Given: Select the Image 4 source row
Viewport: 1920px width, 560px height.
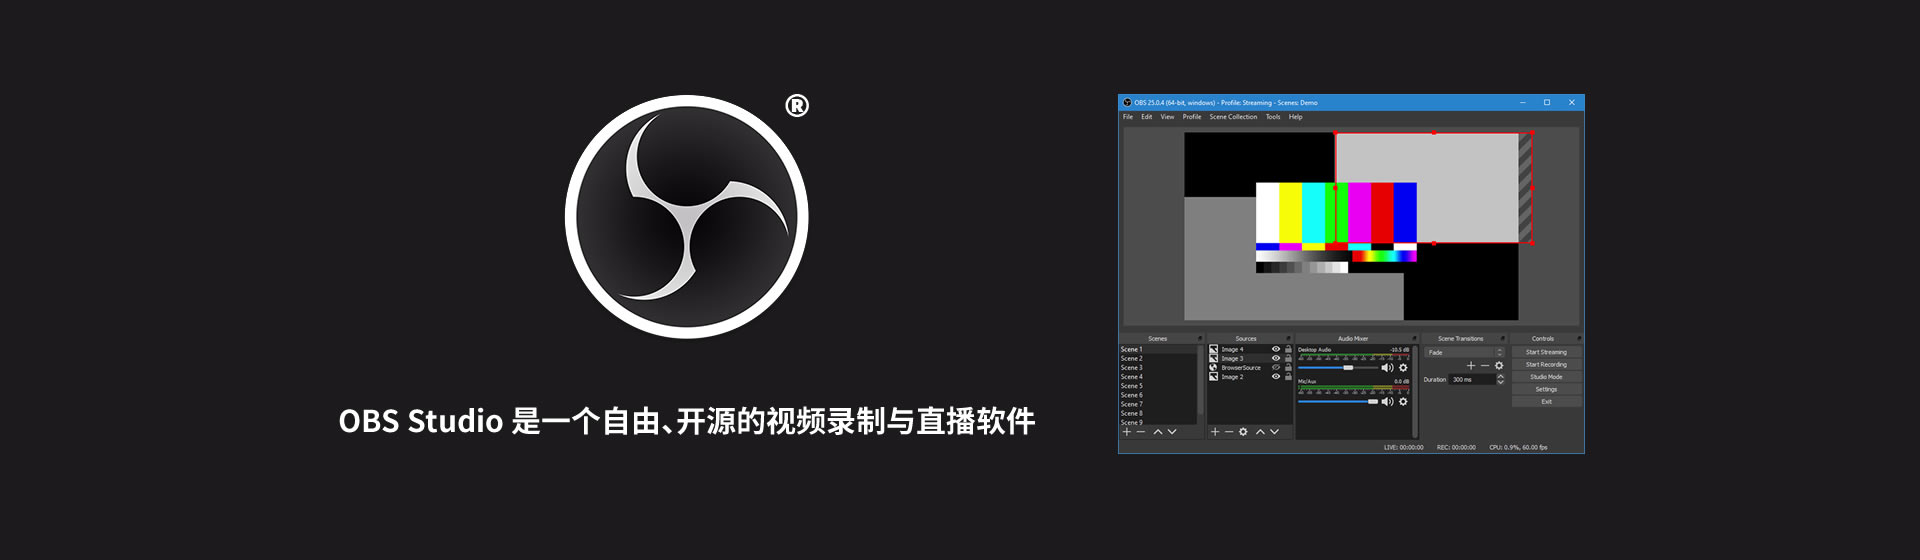Looking at the screenshot, I should pyautogui.click(x=1250, y=349).
